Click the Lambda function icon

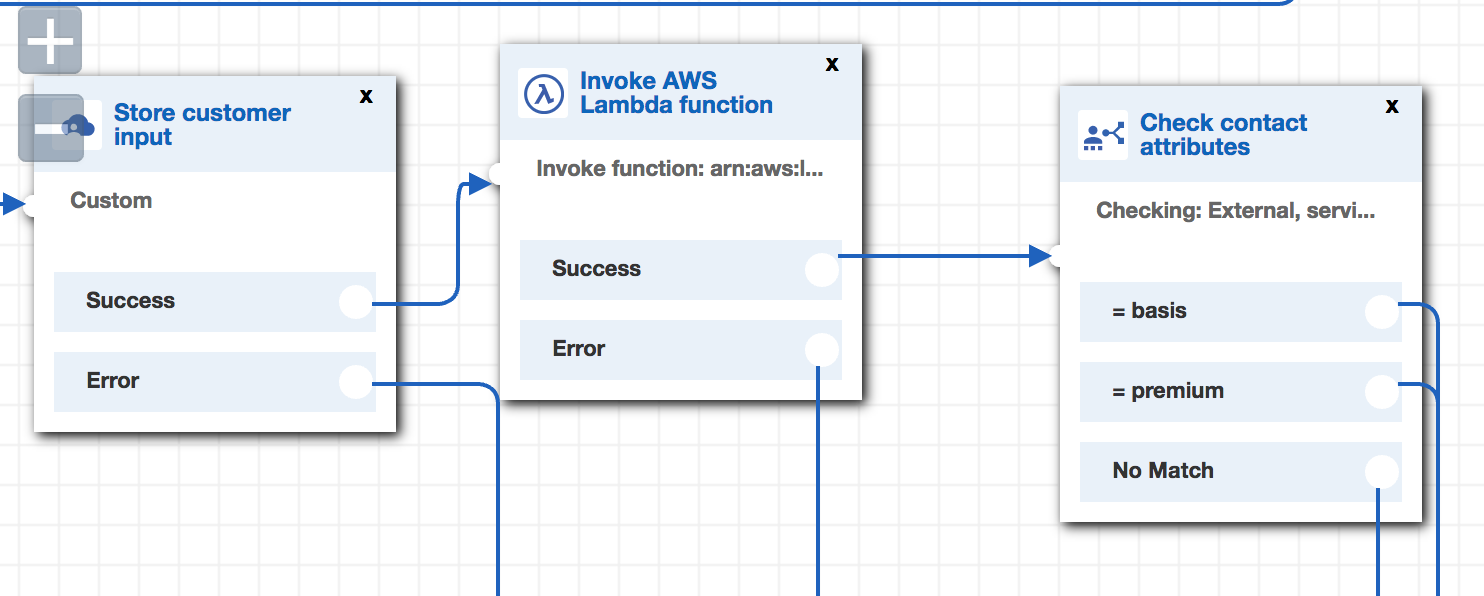click(543, 93)
